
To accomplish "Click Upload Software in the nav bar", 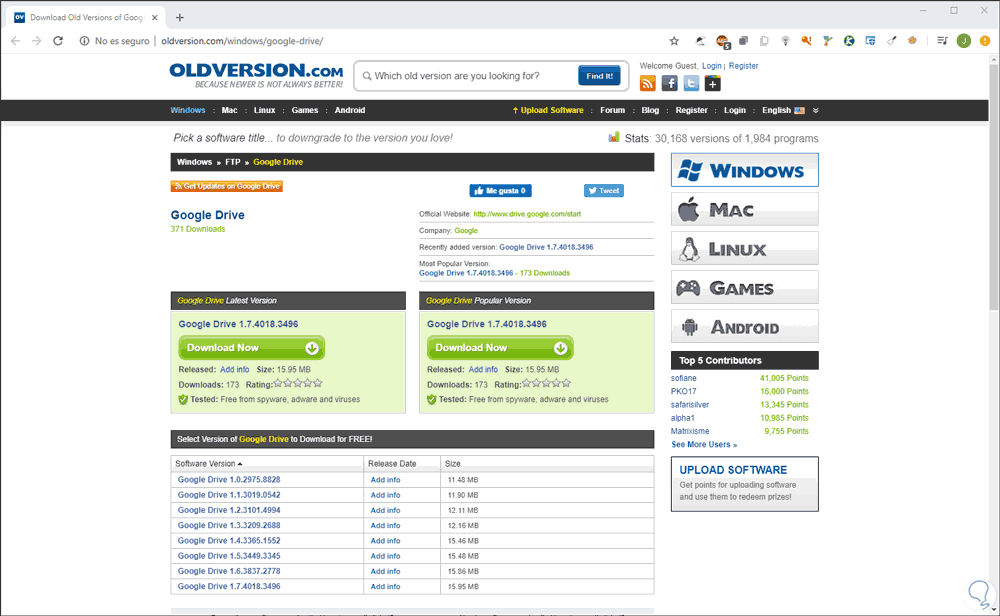I will pos(548,110).
